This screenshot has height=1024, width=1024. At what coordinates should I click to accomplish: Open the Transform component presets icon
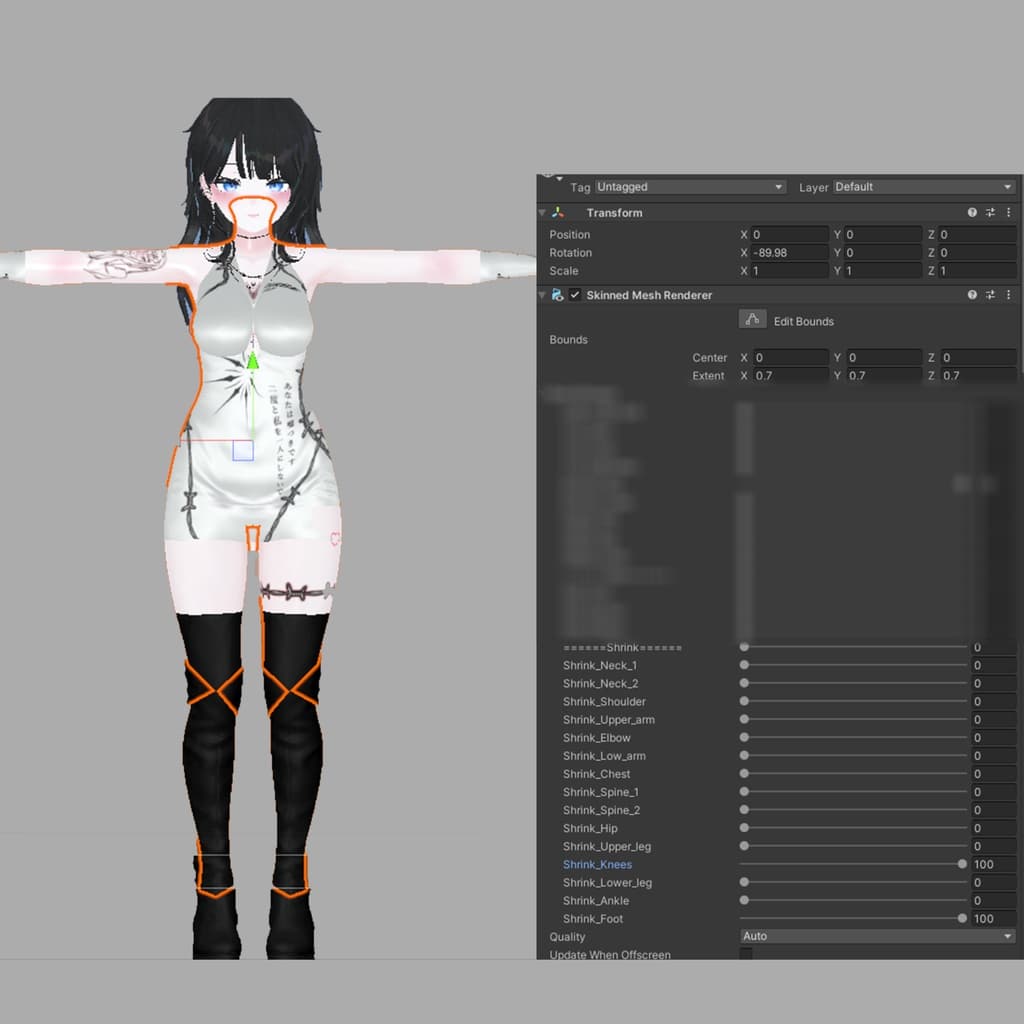pyautogui.click(x=990, y=212)
